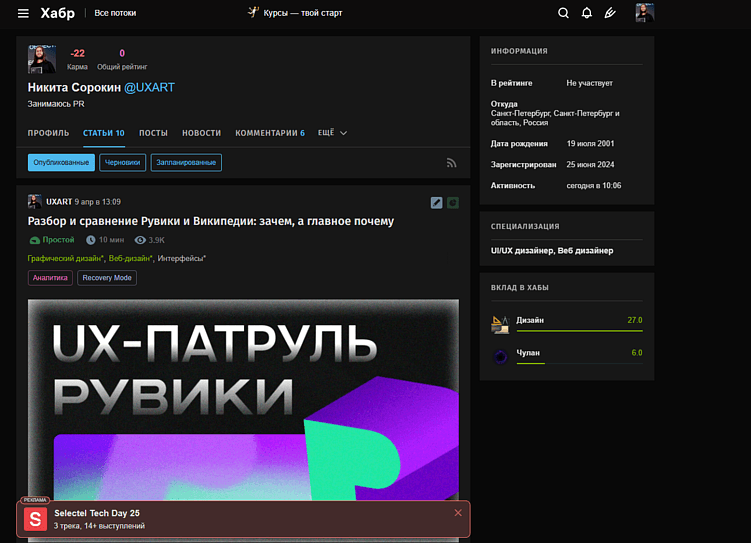Open Веб-дизайн hub link
This screenshot has width=751, height=543.
[x=130, y=259]
